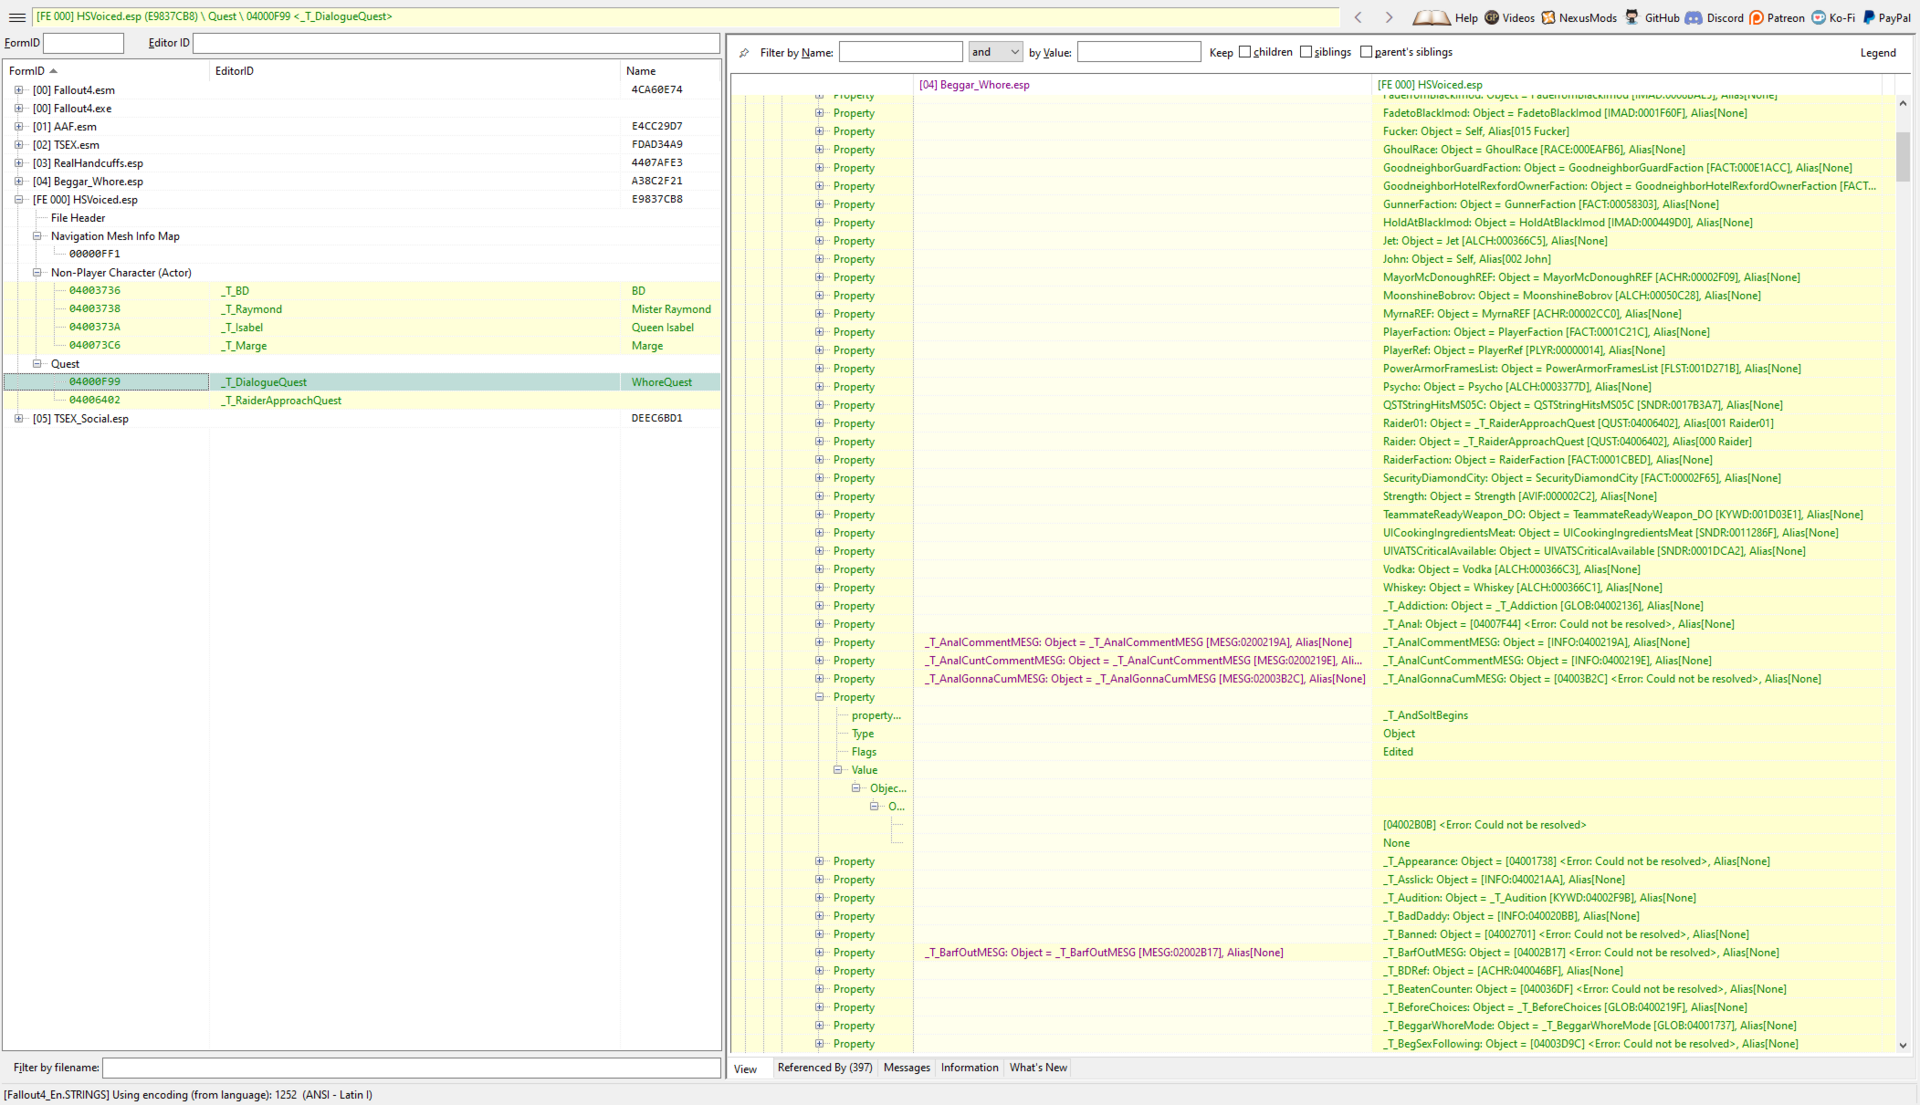The image size is (1920, 1105).
Task: Sort by EditorID column header
Action: click(414, 71)
